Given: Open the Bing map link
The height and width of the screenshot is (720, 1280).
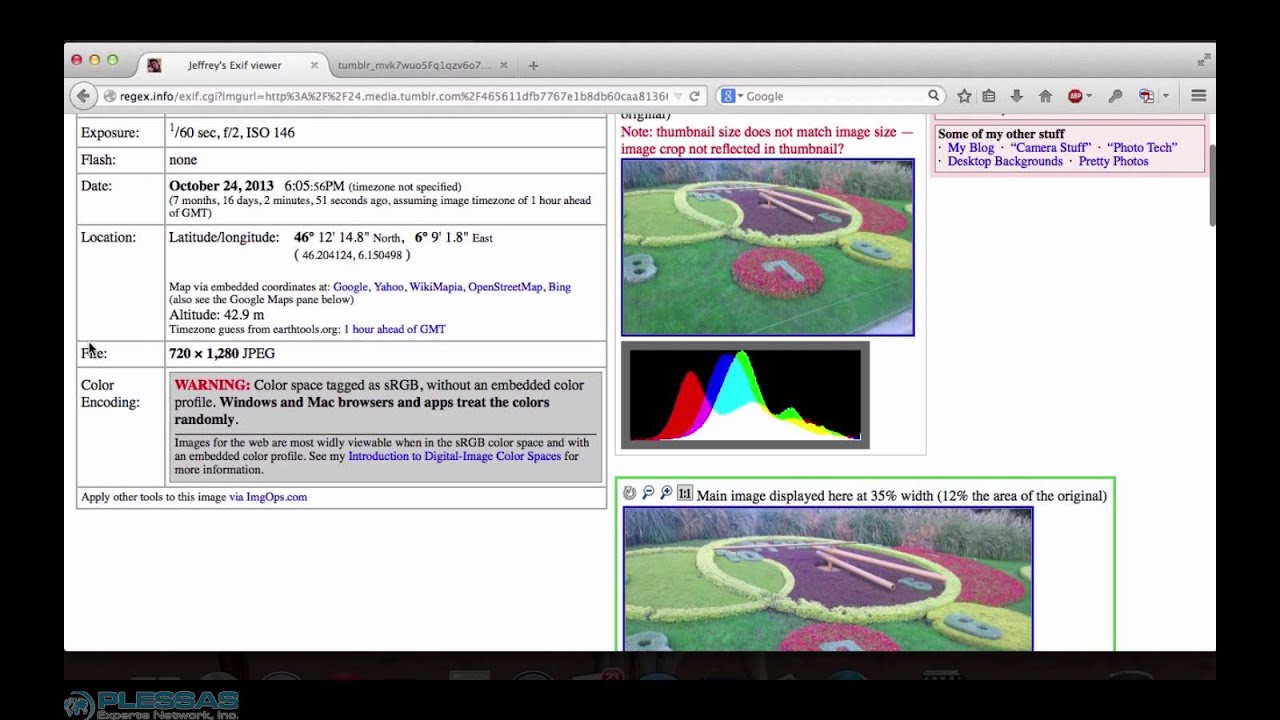Looking at the screenshot, I should point(559,287).
